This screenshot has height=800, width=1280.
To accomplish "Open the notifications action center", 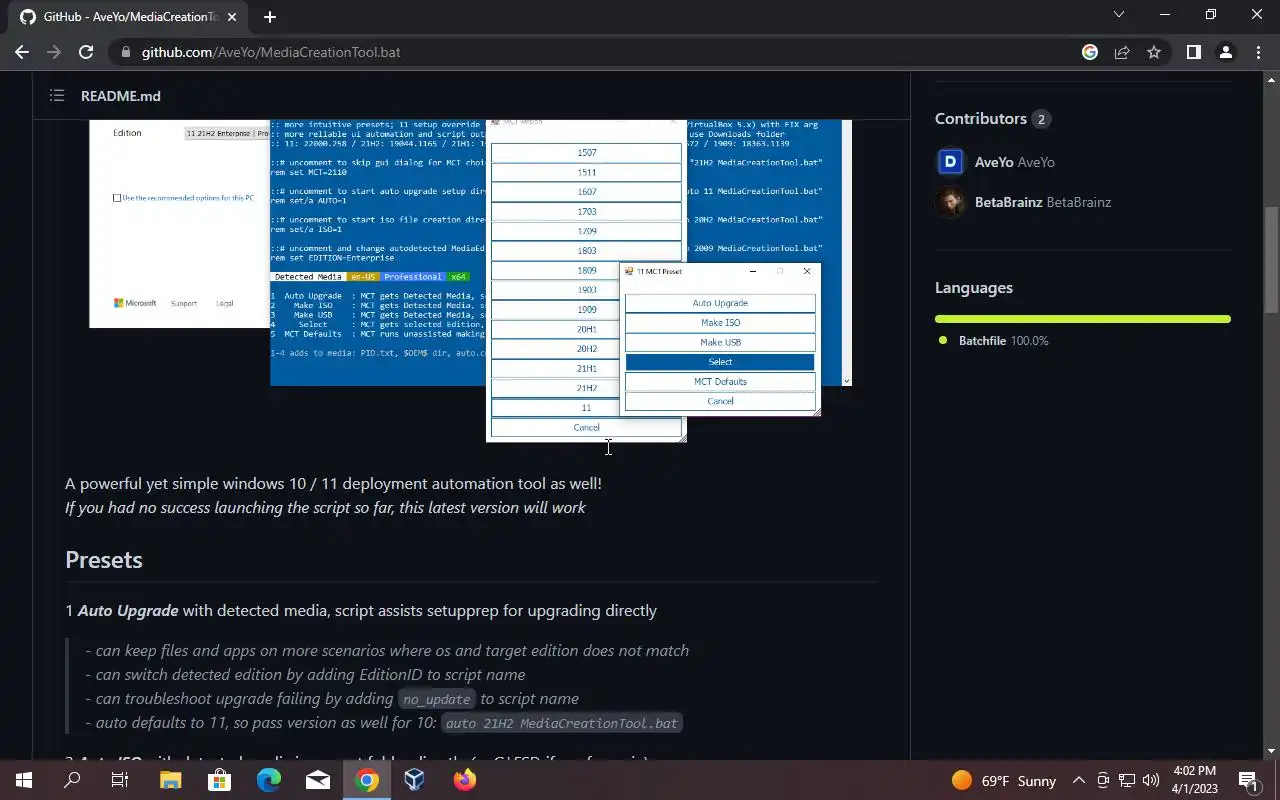I will pyautogui.click(x=1248, y=780).
